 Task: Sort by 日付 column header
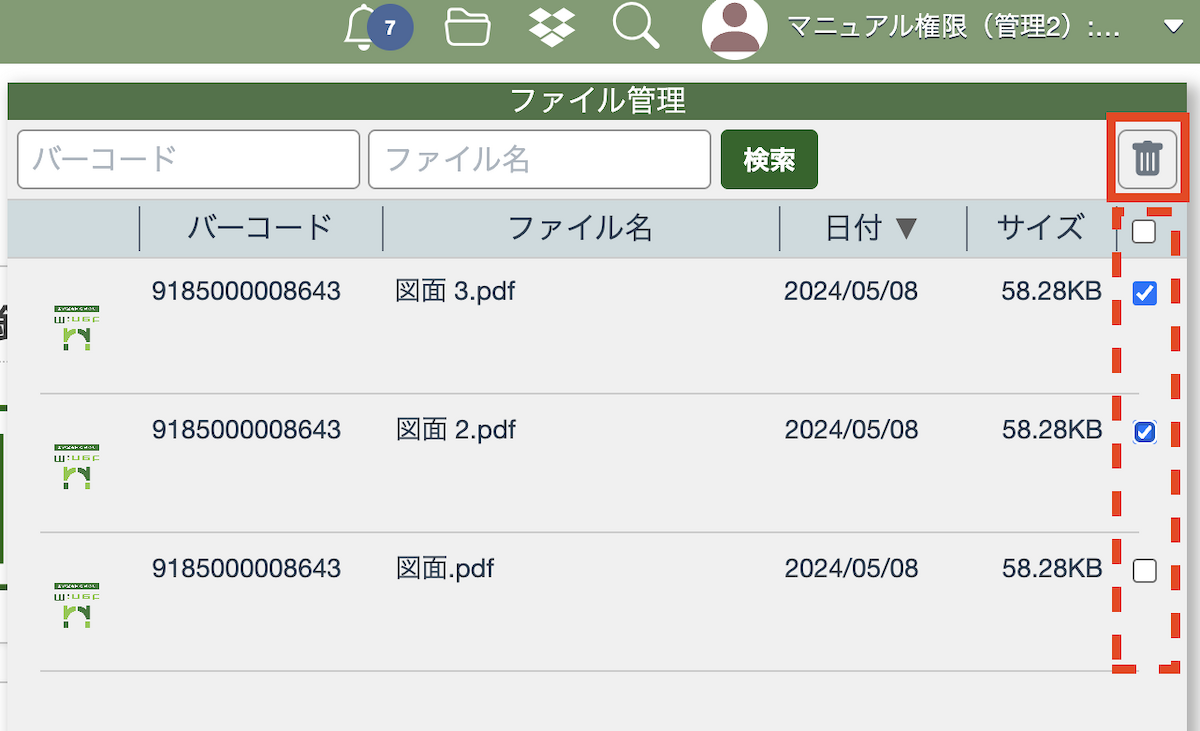click(x=871, y=228)
